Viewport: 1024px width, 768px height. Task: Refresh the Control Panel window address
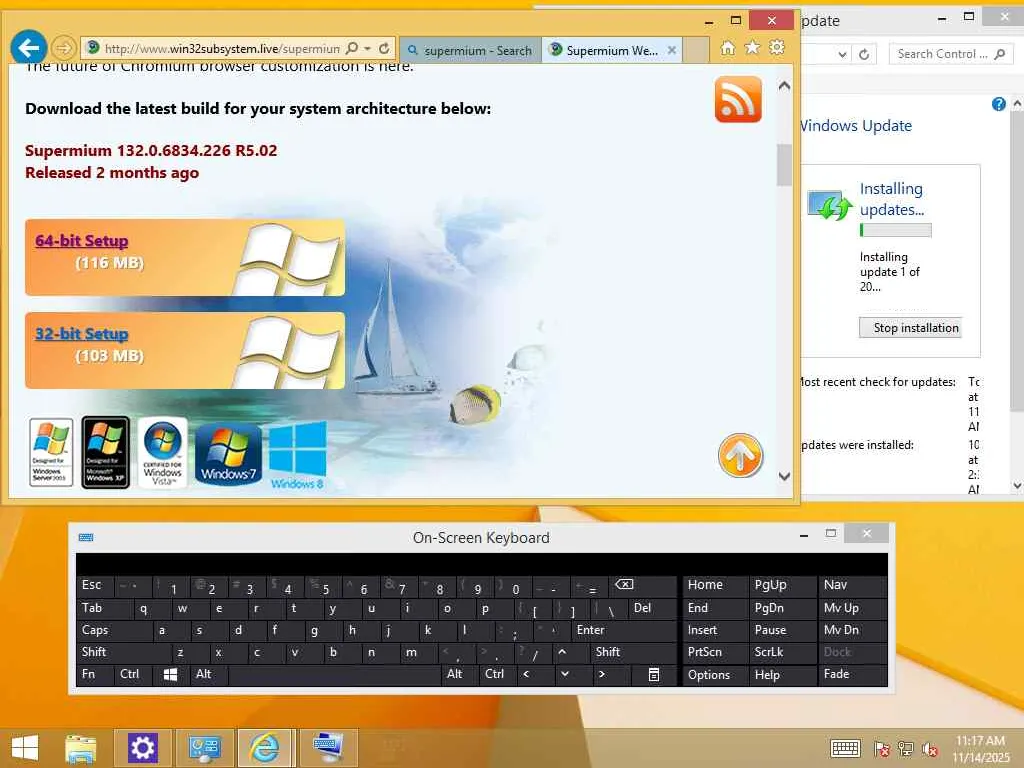(x=864, y=54)
